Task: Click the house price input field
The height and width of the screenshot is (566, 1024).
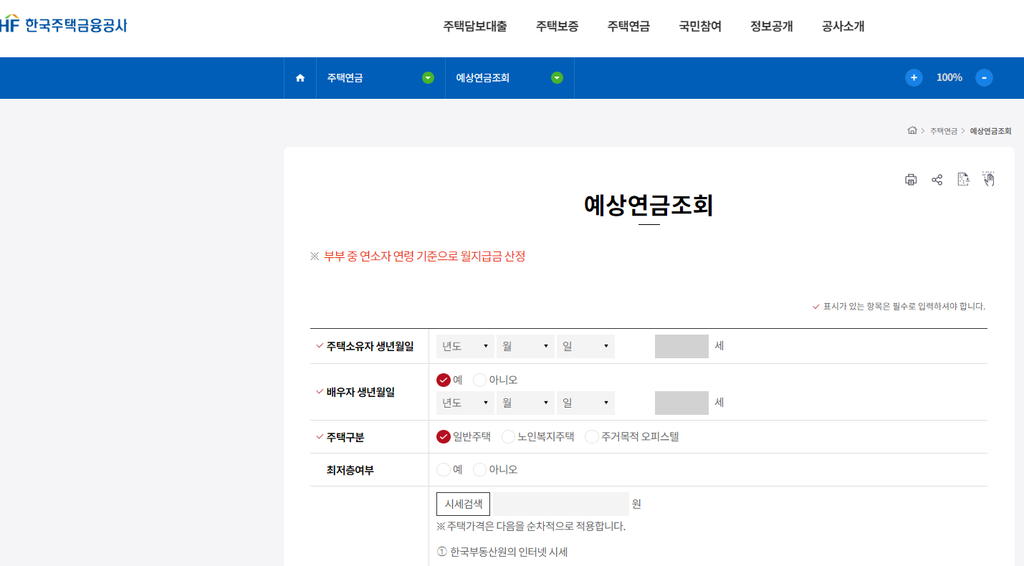Action: [x=560, y=504]
